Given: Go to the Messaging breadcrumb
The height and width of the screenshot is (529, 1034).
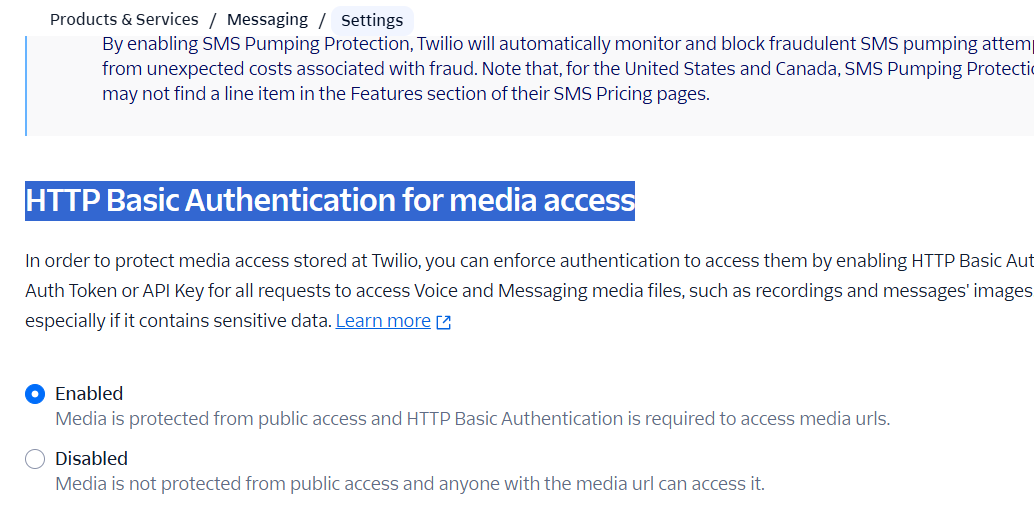Looking at the screenshot, I should click(x=267, y=20).
